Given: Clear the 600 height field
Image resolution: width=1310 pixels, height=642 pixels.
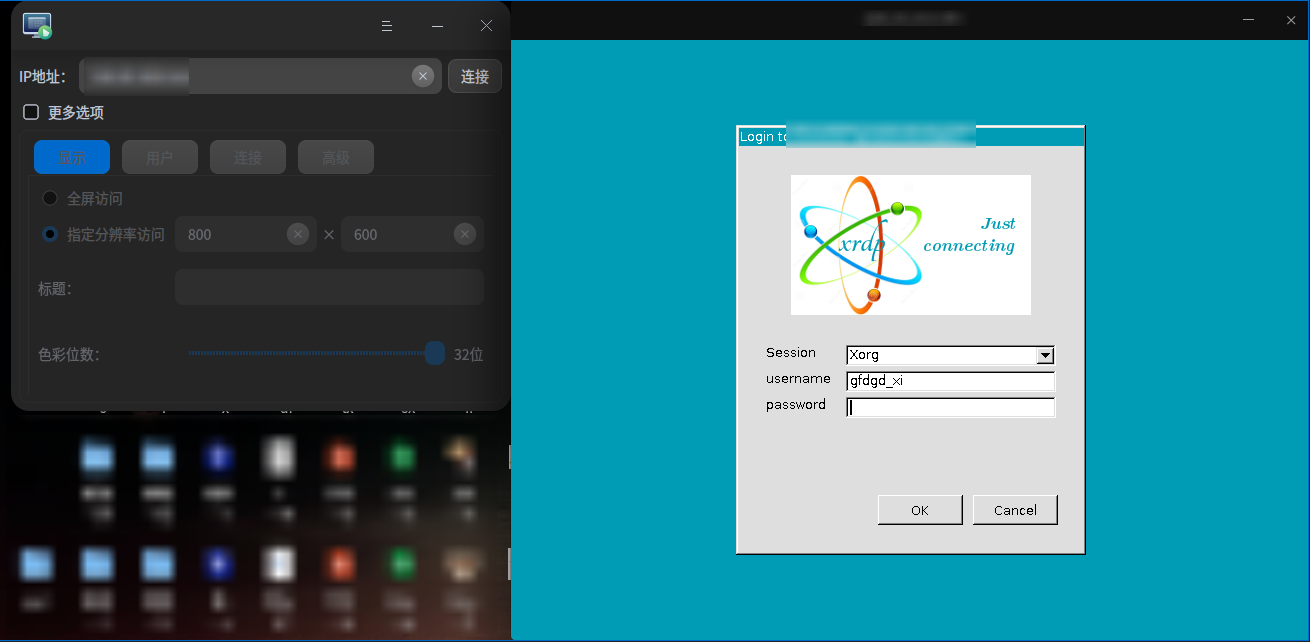Looking at the screenshot, I should pos(465,234).
